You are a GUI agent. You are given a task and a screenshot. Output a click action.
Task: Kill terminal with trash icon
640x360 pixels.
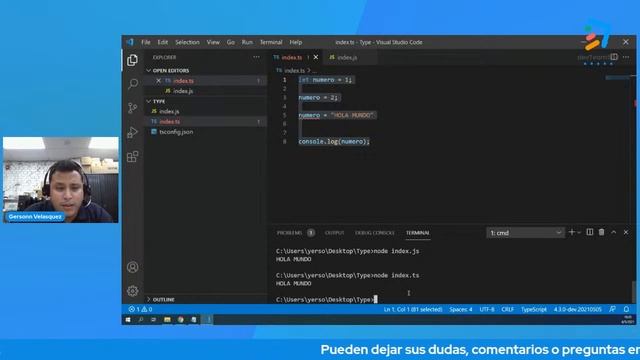tap(602, 232)
